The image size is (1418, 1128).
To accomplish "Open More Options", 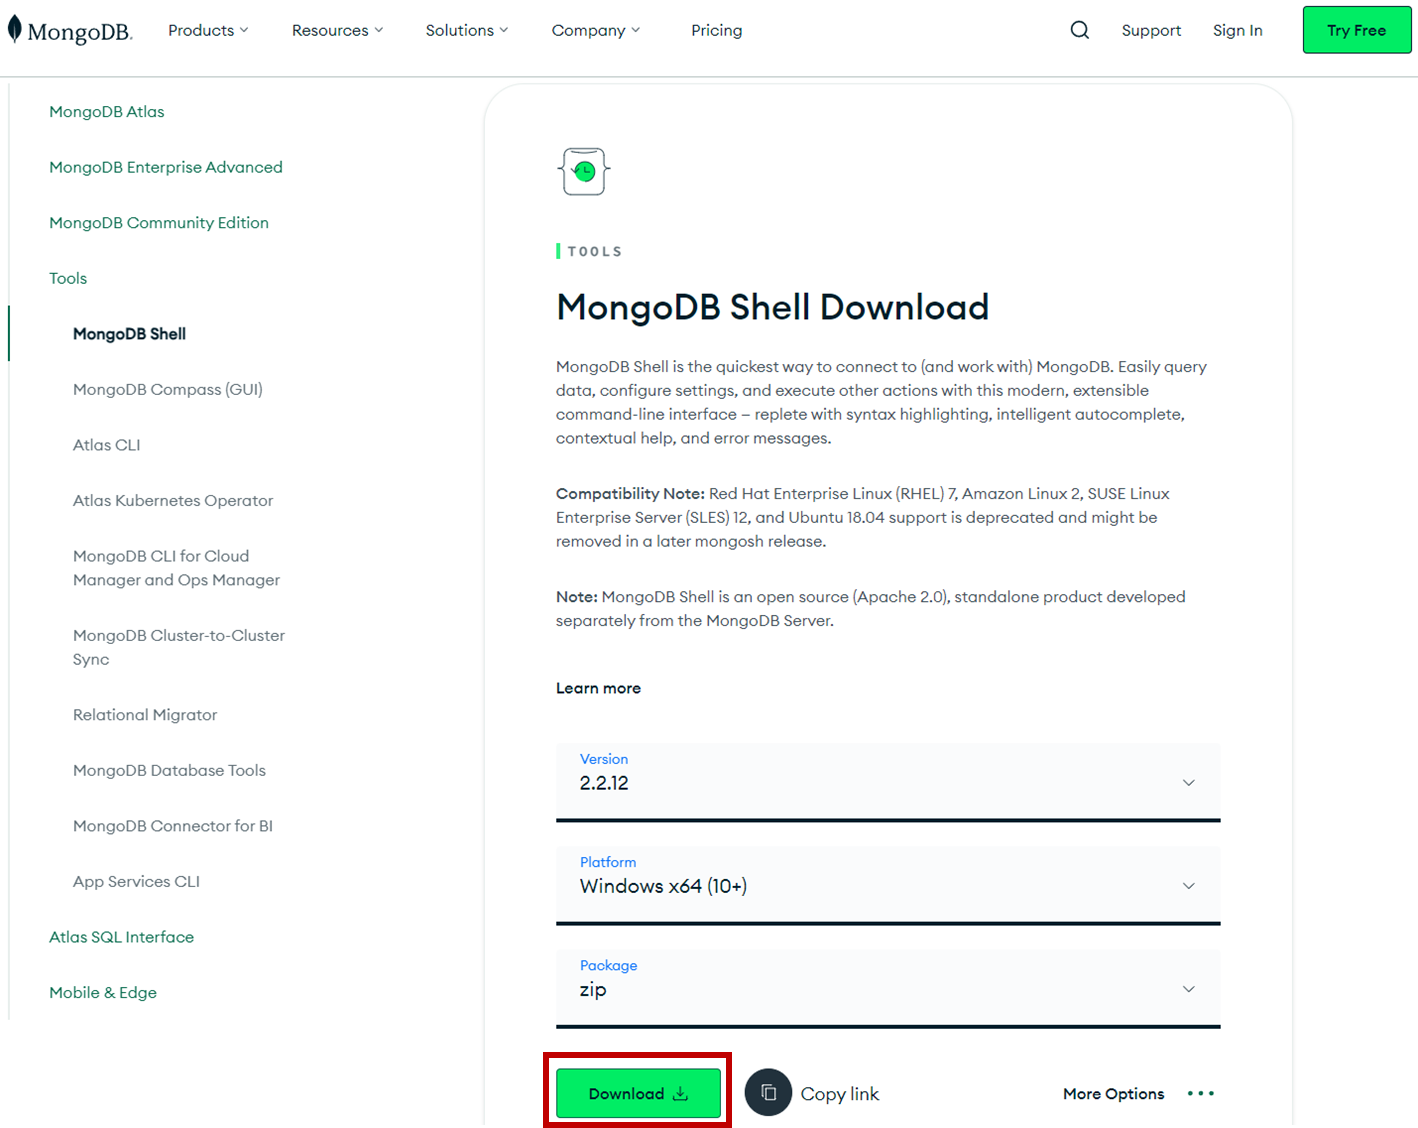I will click(1114, 1094).
